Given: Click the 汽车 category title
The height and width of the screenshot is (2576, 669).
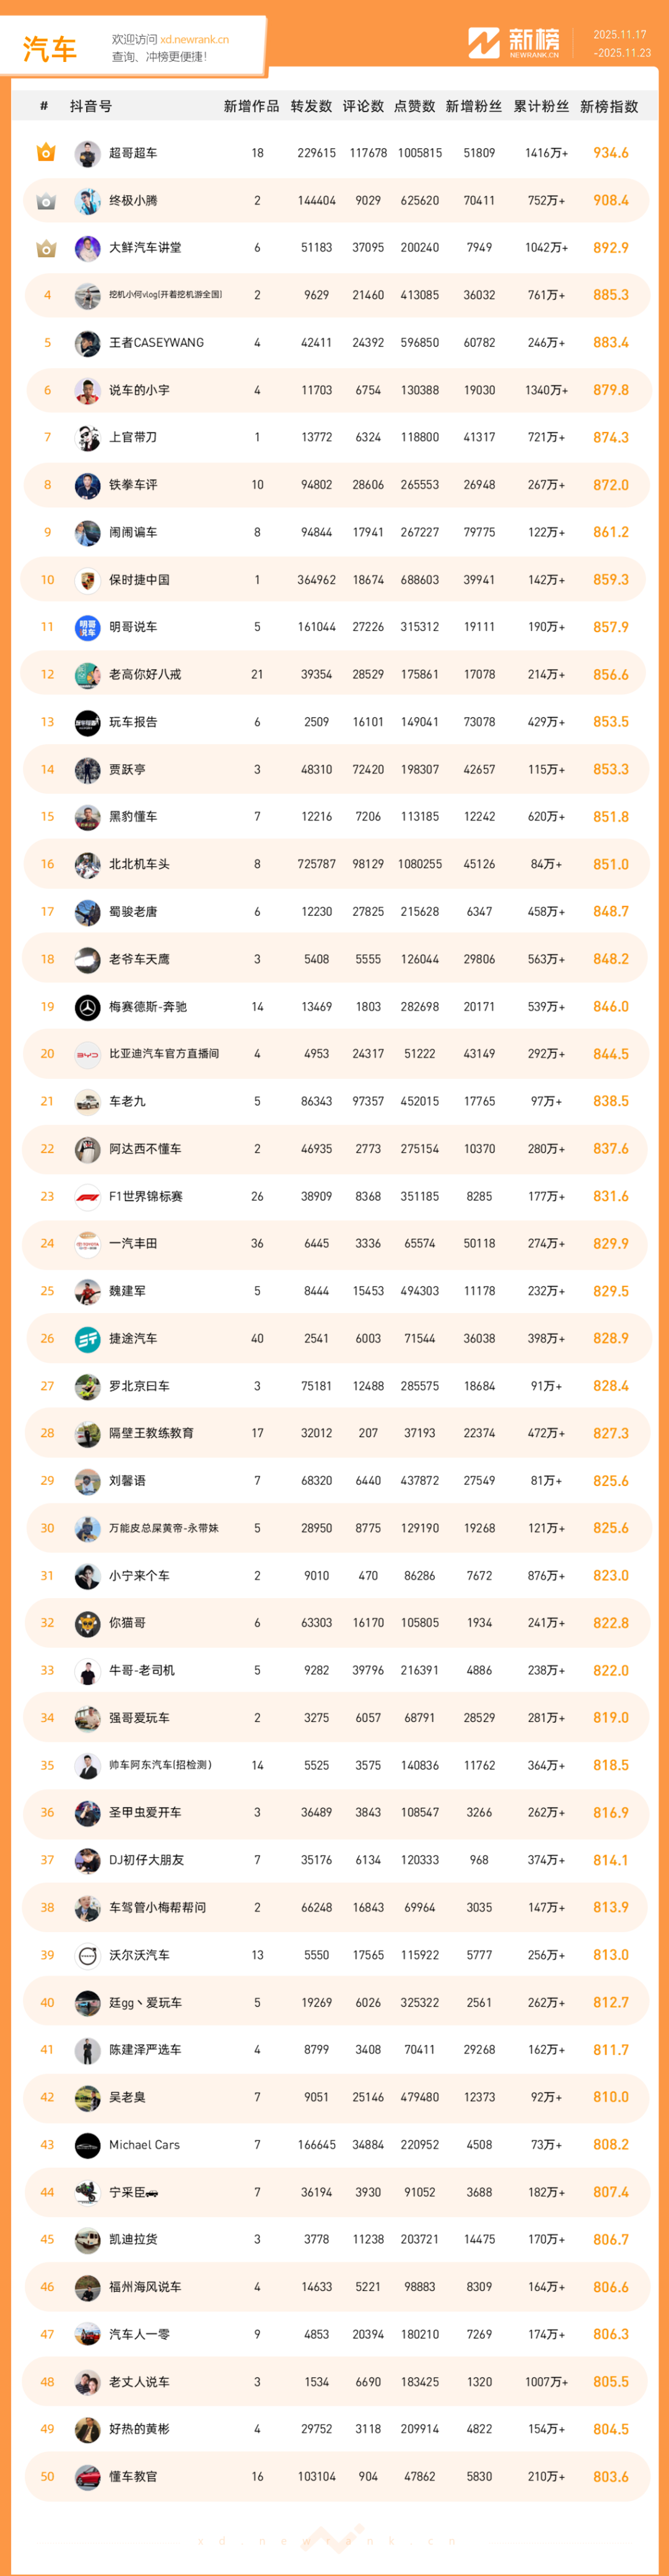Looking at the screenshot, I should click(50, 48).
